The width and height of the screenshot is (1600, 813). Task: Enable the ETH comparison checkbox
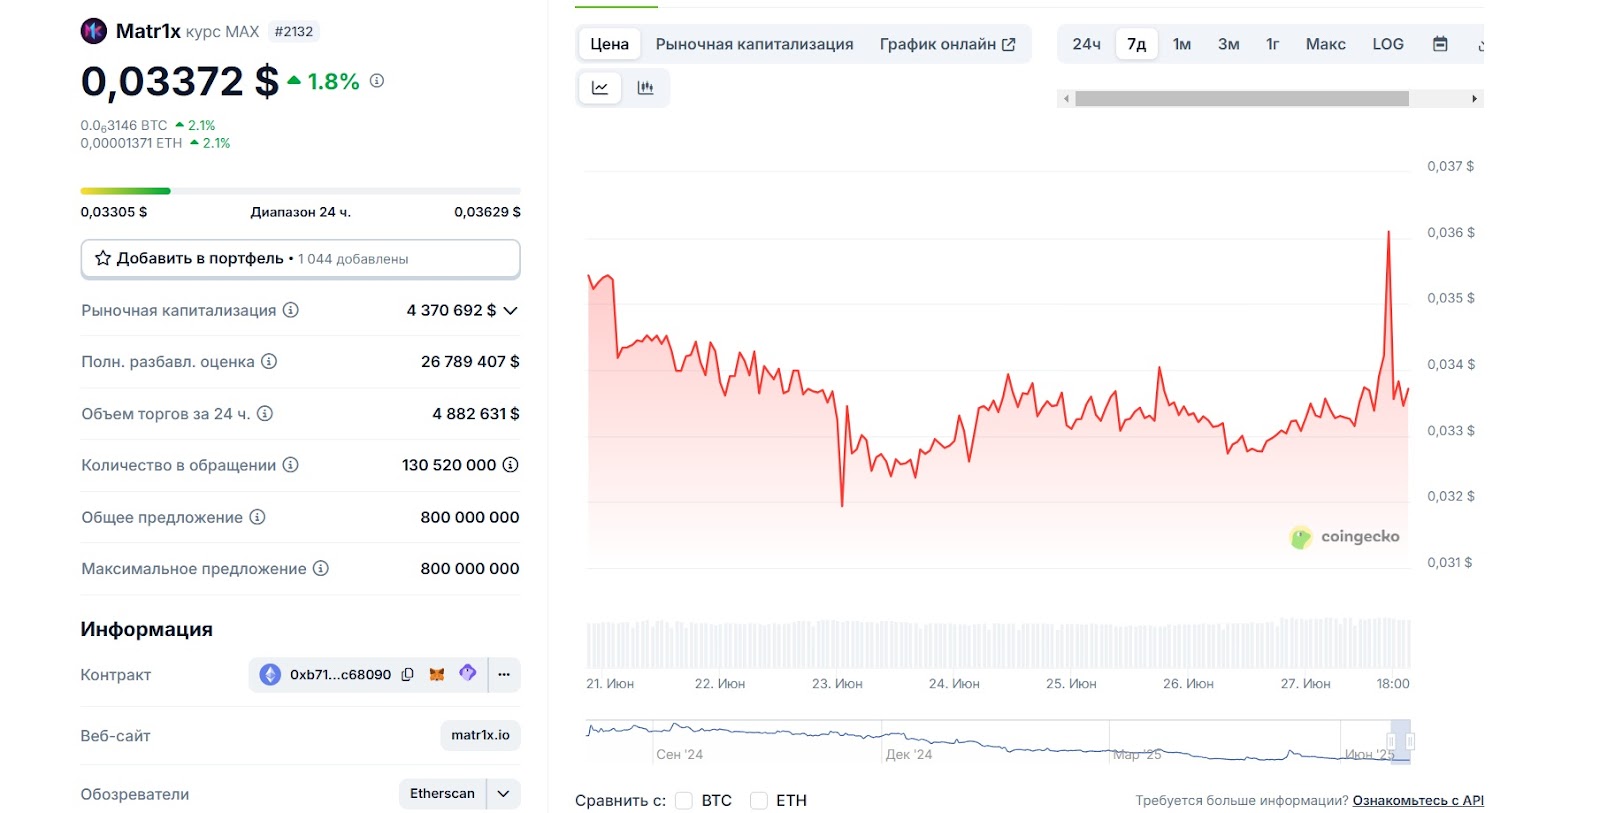(x=759, y=800)
